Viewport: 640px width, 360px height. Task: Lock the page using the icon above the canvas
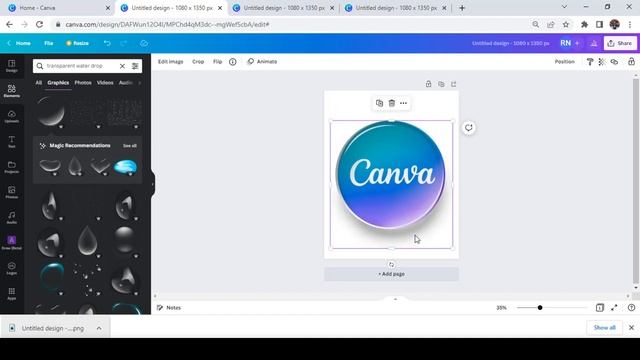point(429,84)
